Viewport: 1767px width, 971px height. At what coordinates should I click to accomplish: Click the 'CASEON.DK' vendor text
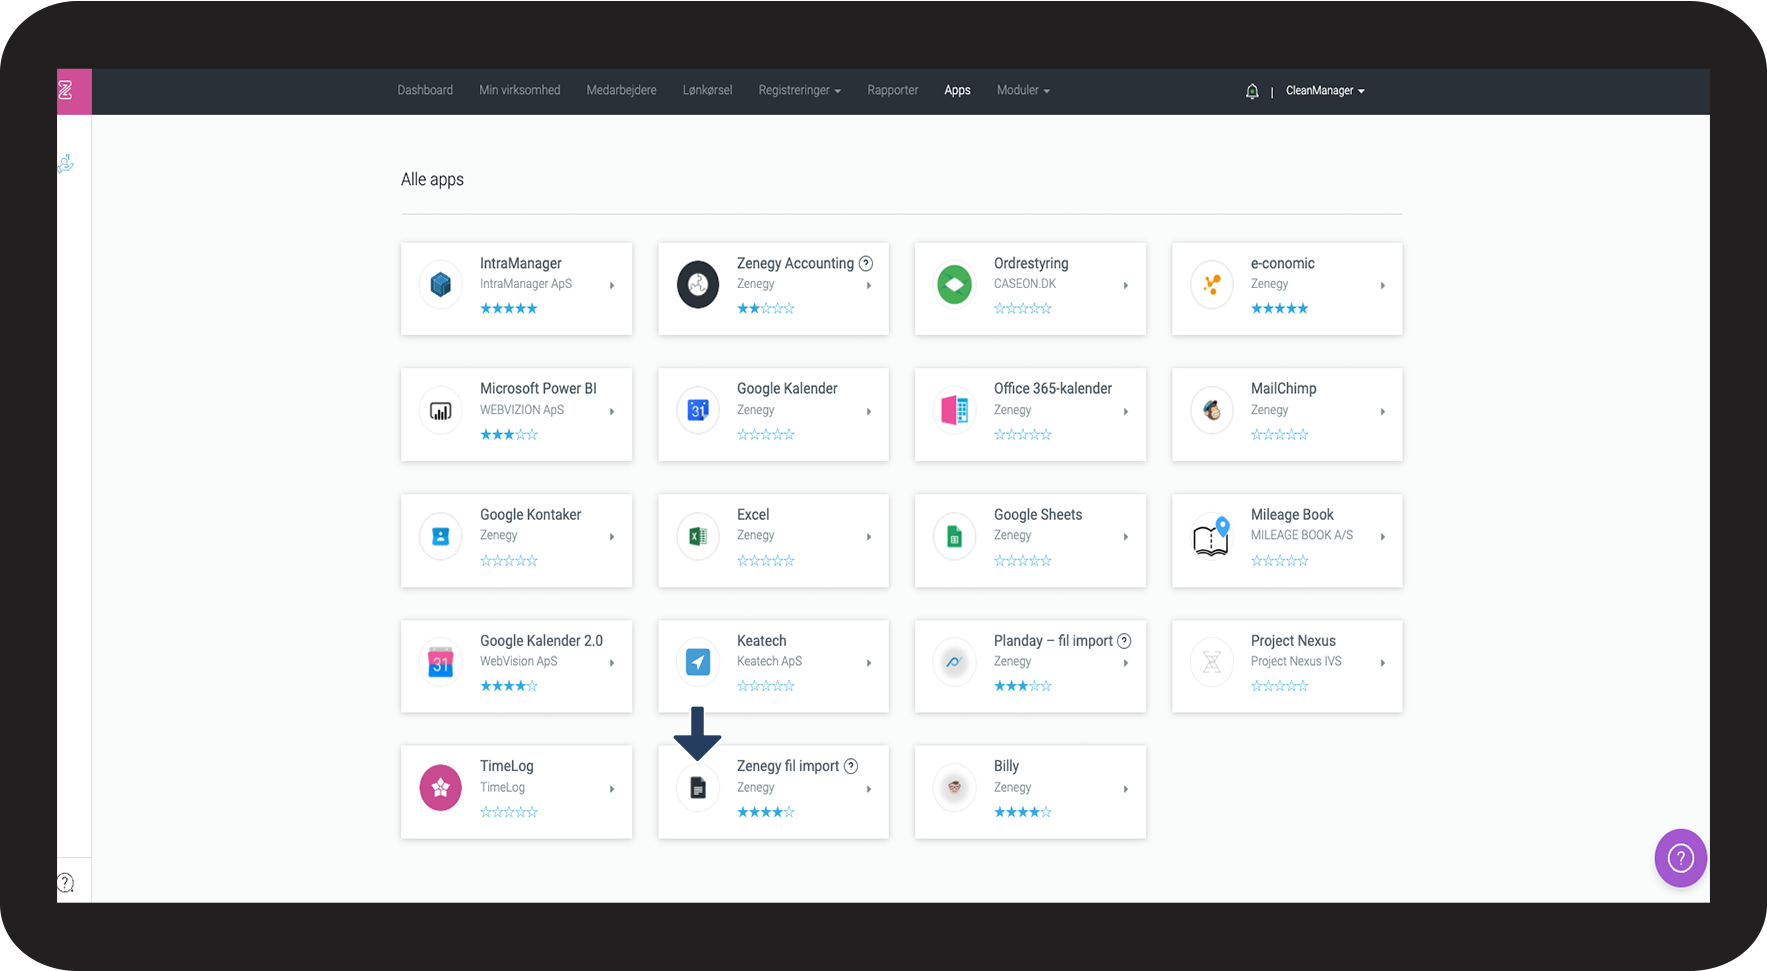point(1025,284)
